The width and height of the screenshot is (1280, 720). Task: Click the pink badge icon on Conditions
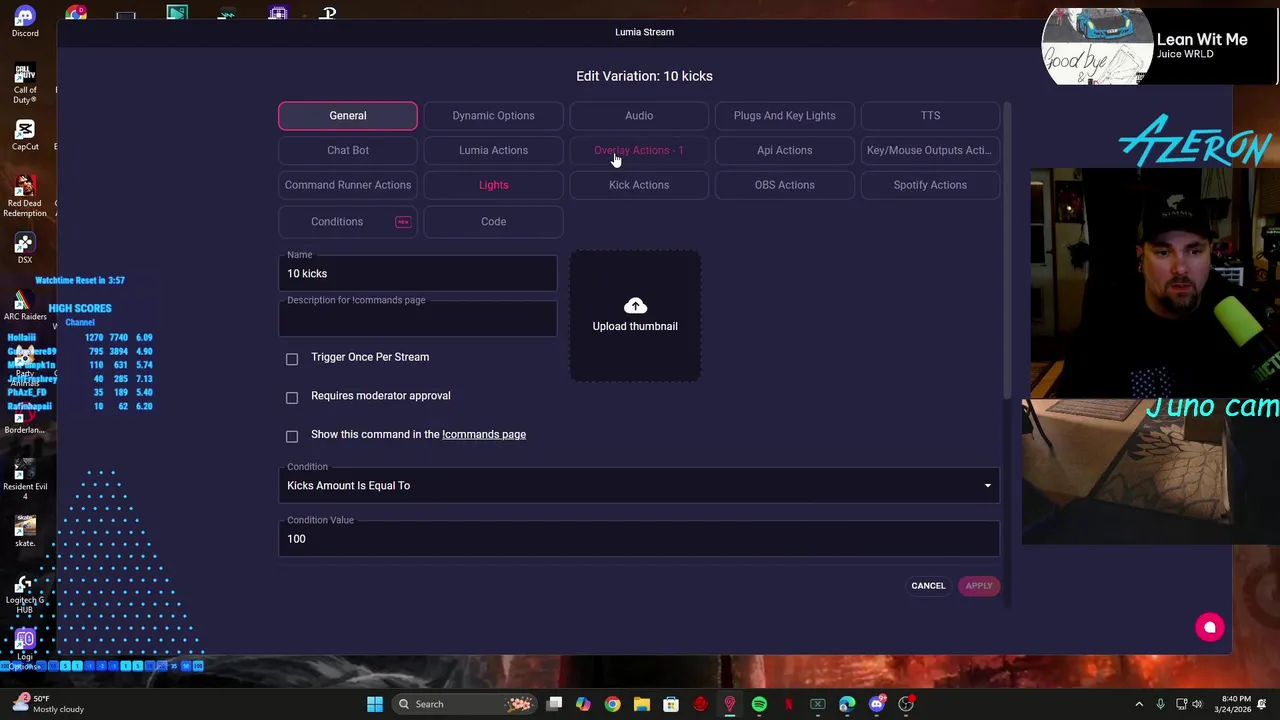coord(403,222)
